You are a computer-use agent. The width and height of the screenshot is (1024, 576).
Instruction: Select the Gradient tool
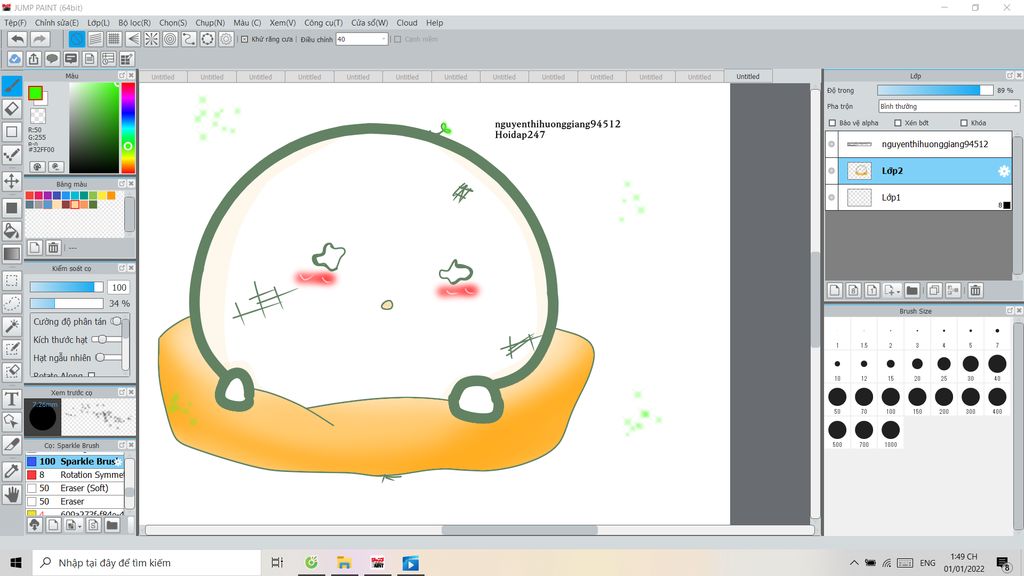coord(12,253)
